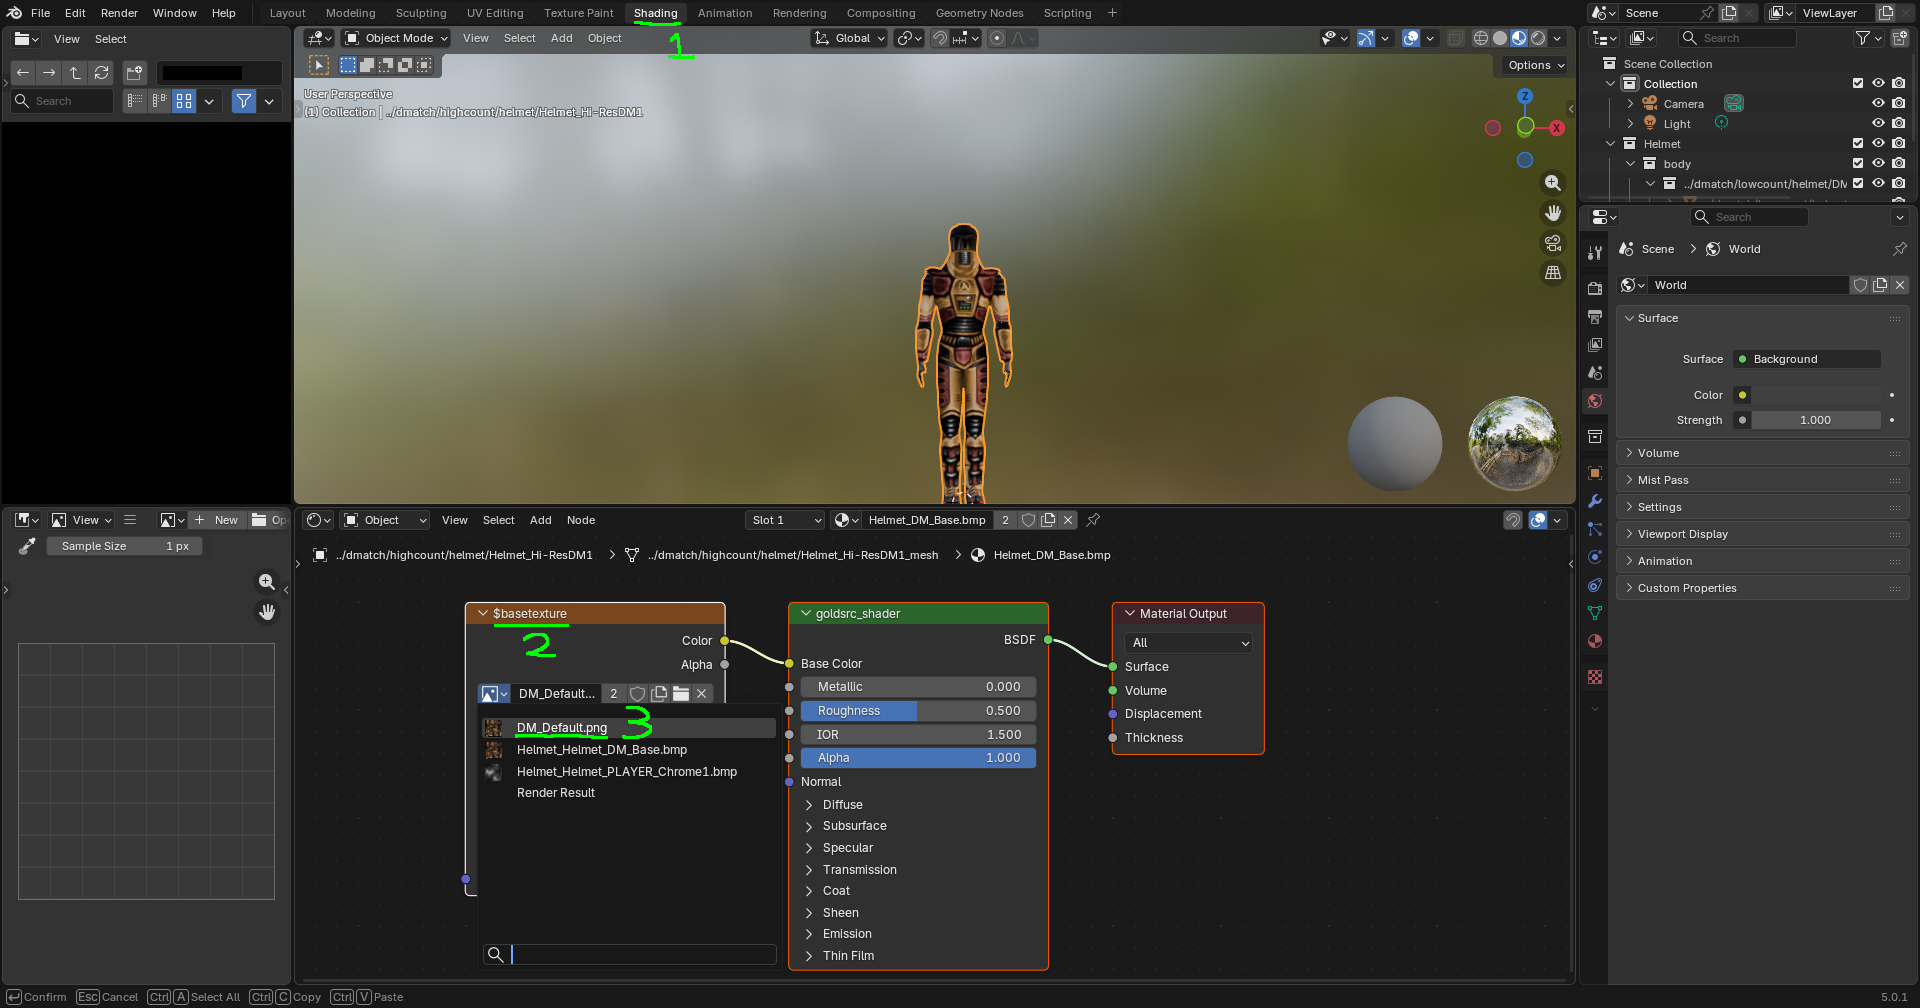Expand the Volume section in World properties
This screenshot has height=1008, width=1920.
1660,453
